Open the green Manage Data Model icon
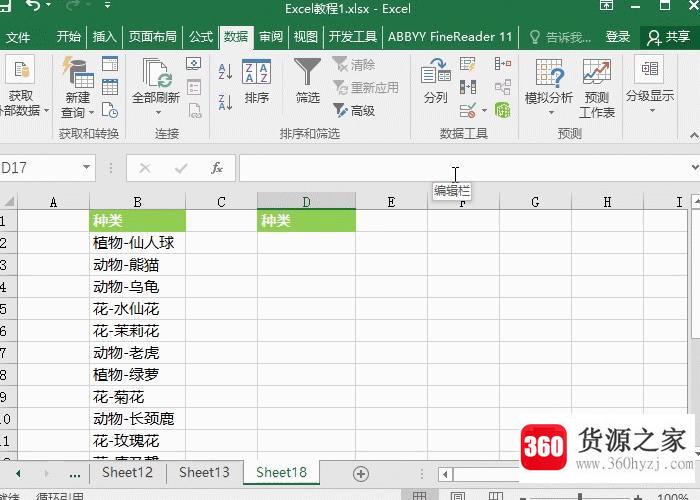Screen dimensions: 700x500 503,110
